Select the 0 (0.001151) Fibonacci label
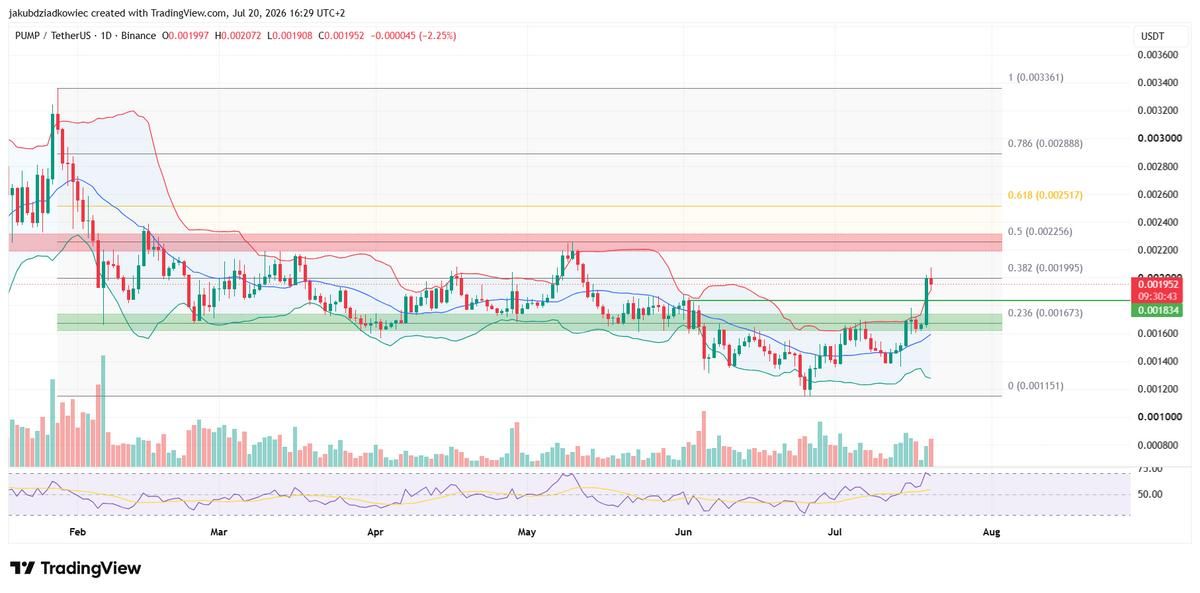This screenshot has width=1200, height=593. [1042, 386]
